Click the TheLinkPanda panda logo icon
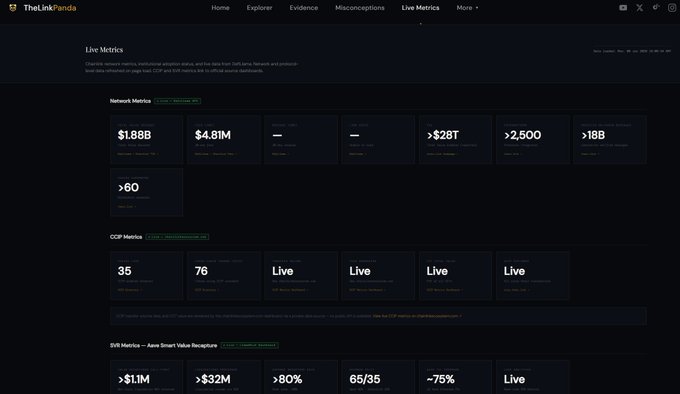Image resolution: width=680 pixels, height=394 pixels. pyautogui.click(x=13, y=8)
